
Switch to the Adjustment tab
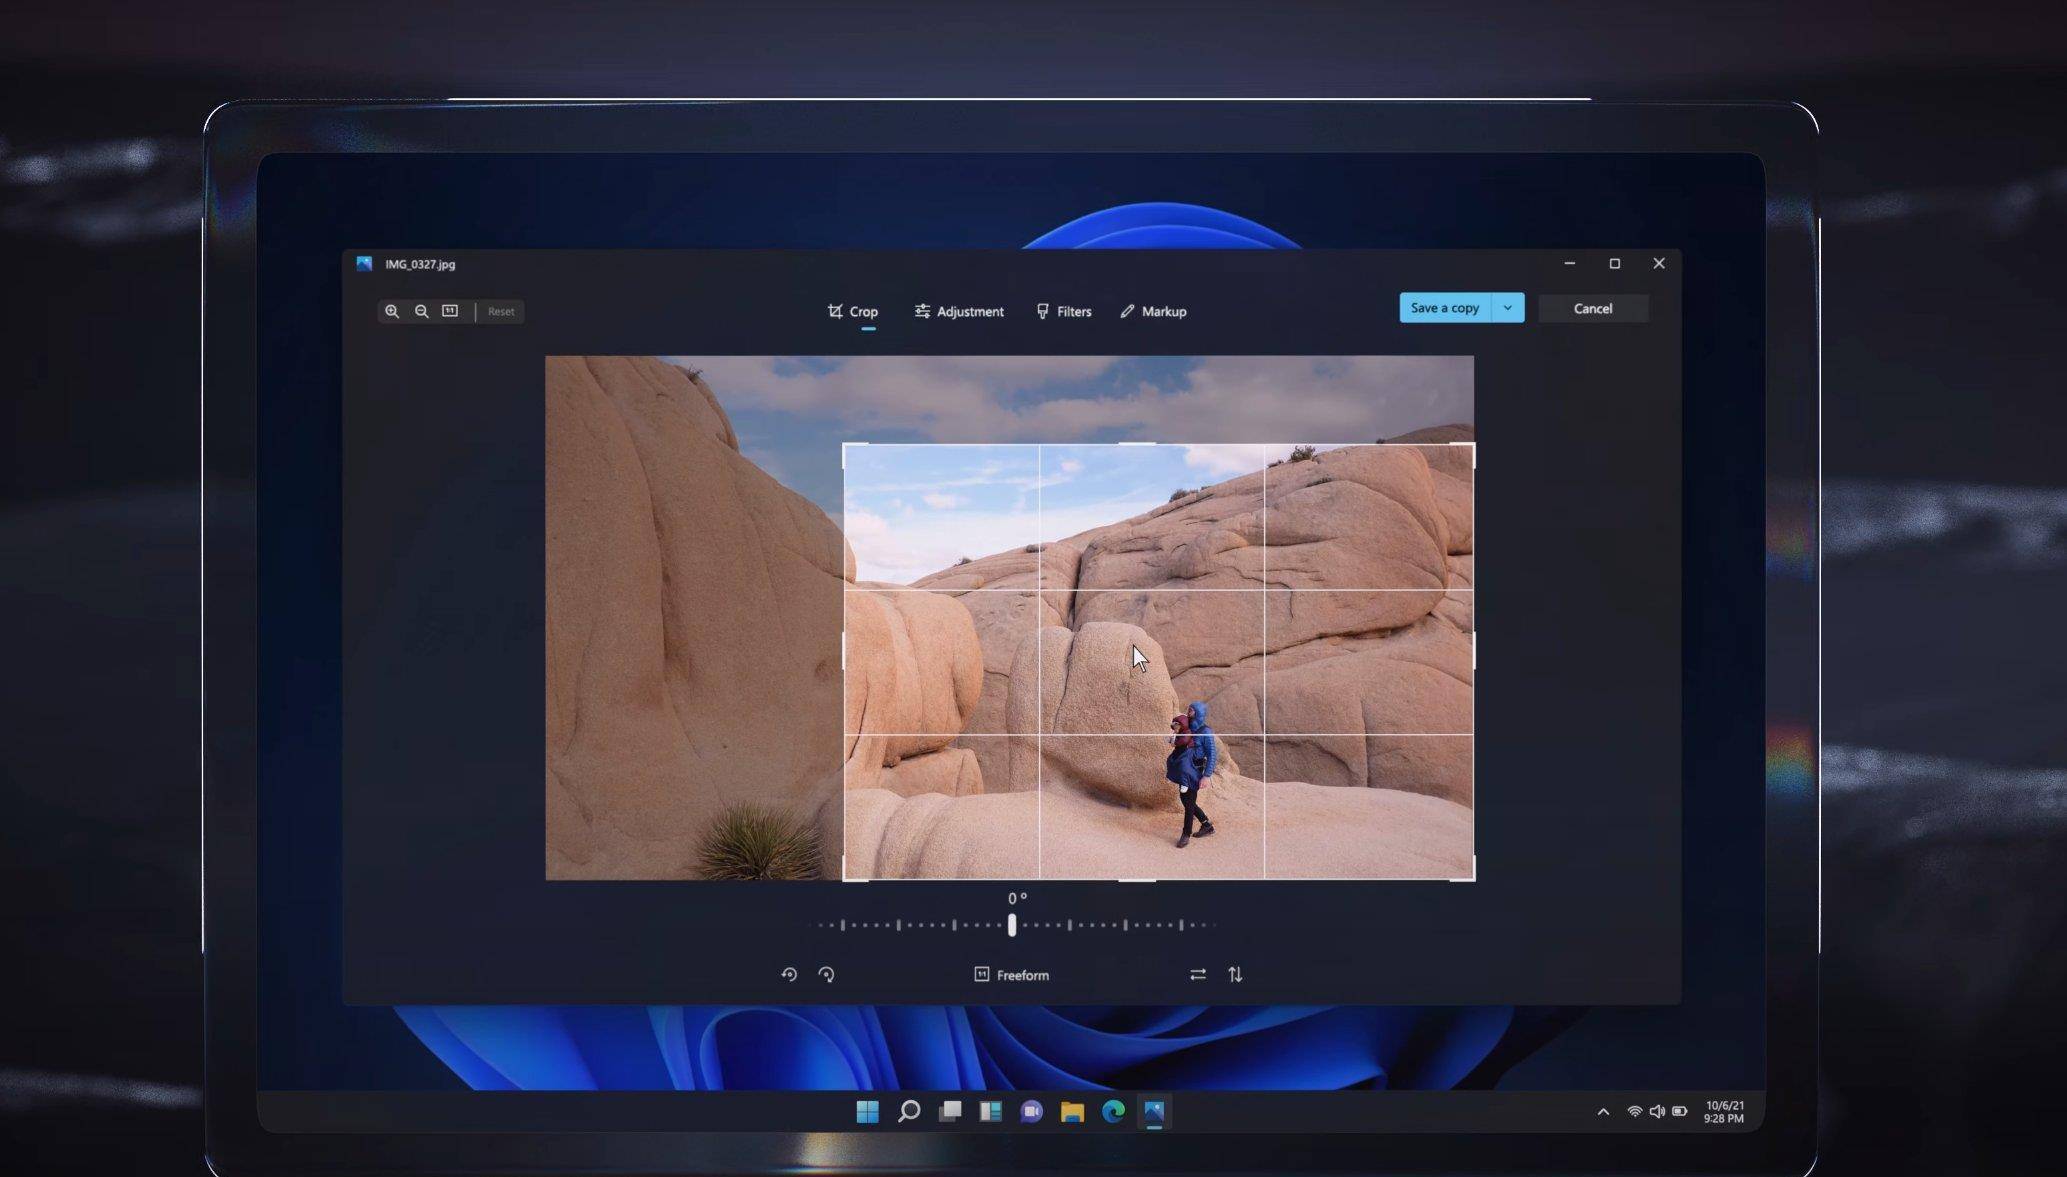(959, 312)
